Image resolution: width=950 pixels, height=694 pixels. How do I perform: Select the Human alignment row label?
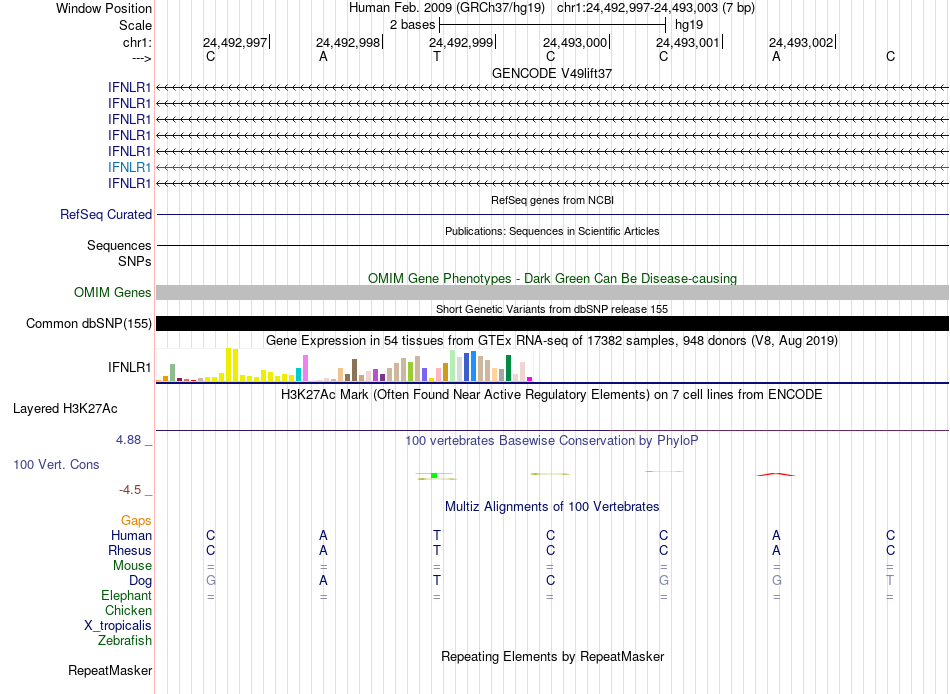[131, 535]
